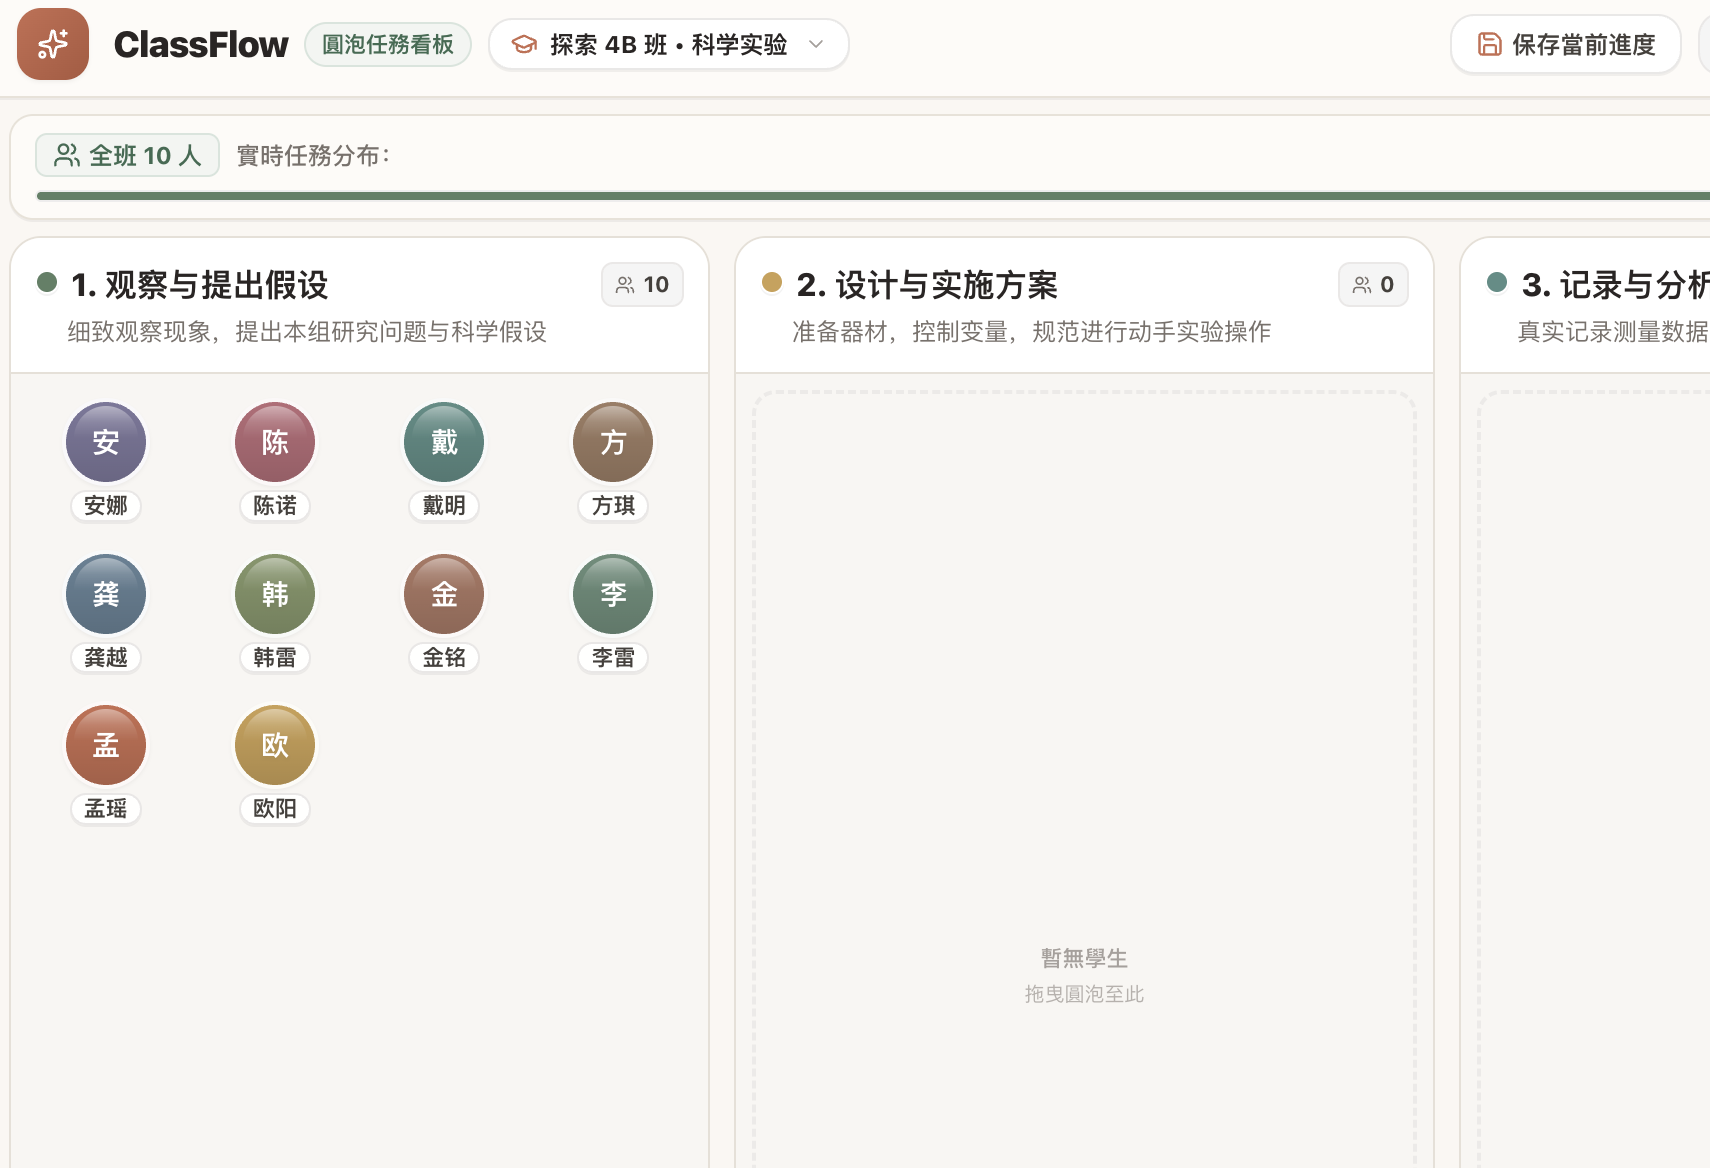Click the task distribution progress bar
Viewport: 1710px width, 1168px height.
[x=873, y=196]
